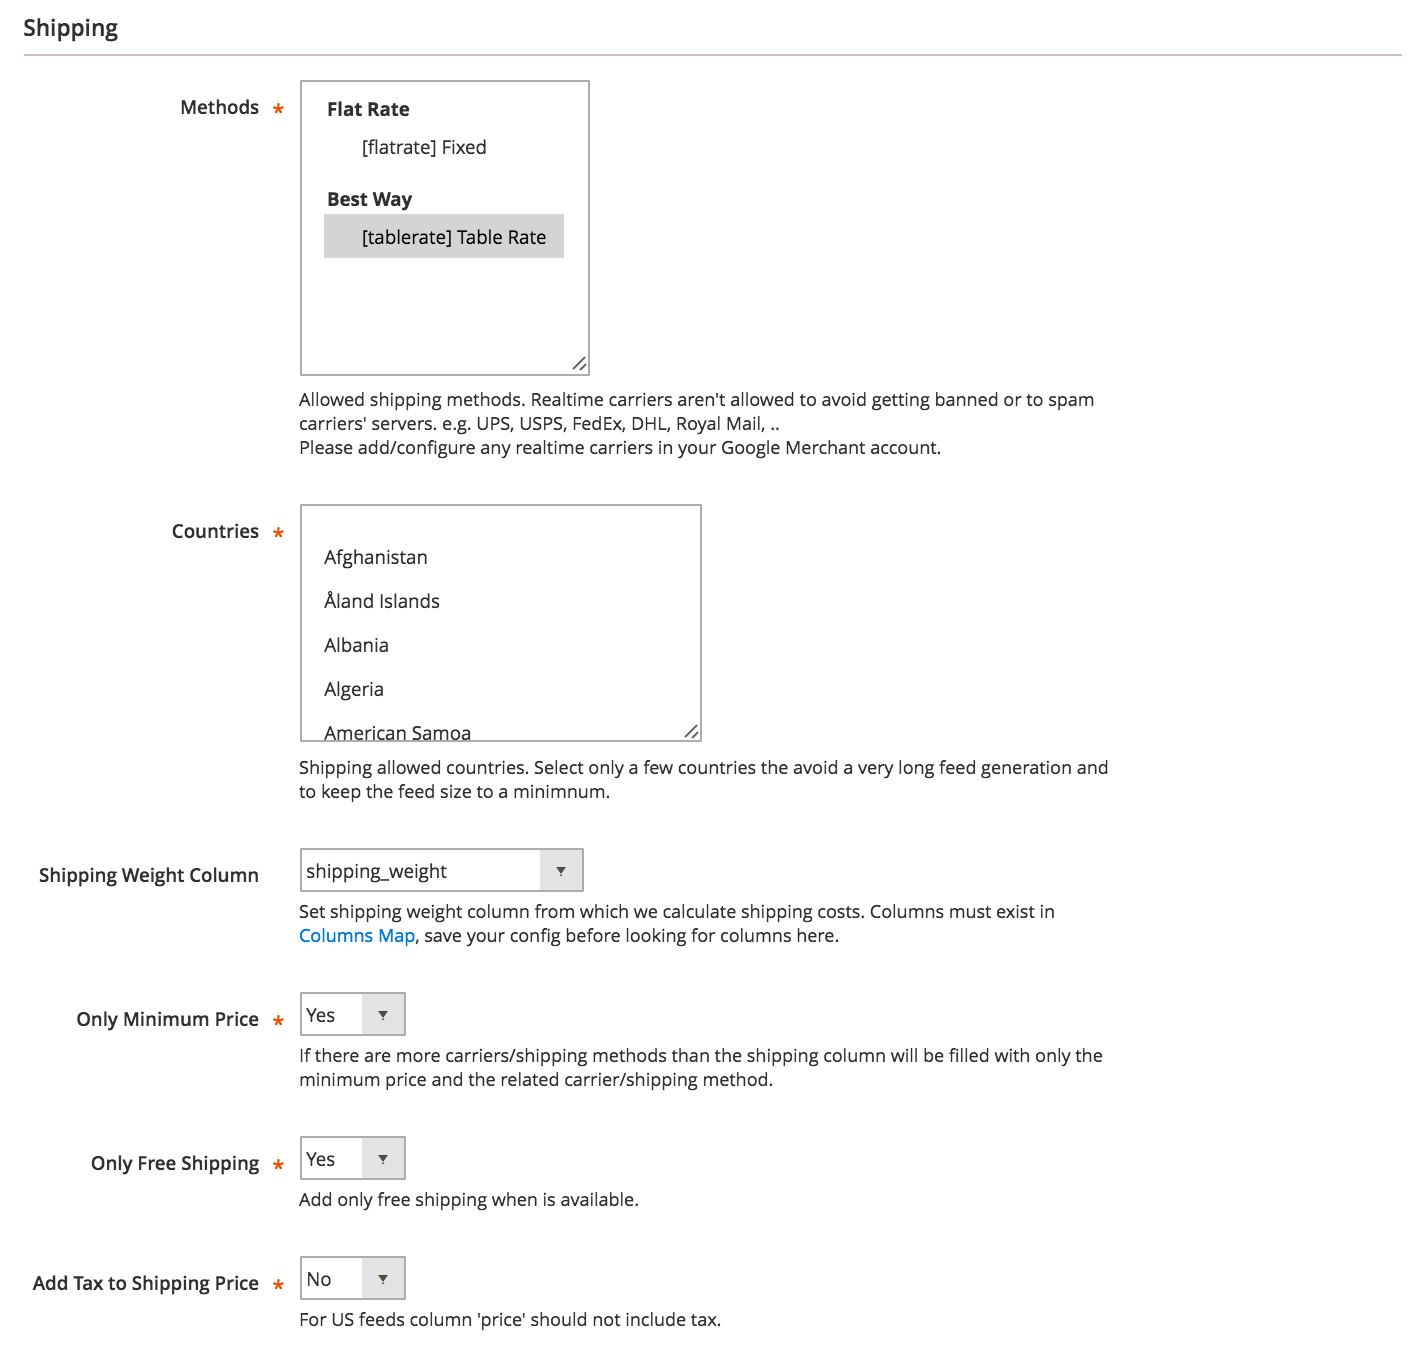Grab the Countries list resize handle
1412x1346 pixels.
tap(691, 731)
